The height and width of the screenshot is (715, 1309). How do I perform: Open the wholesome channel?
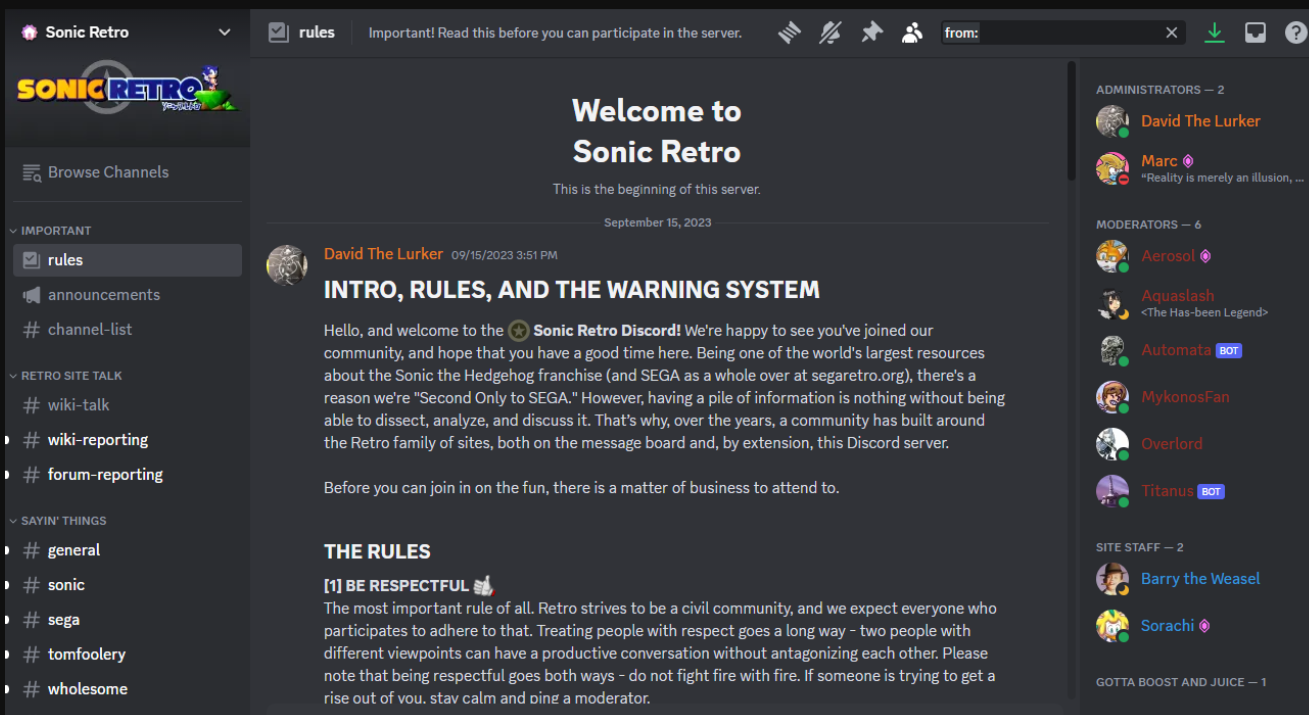127,689
